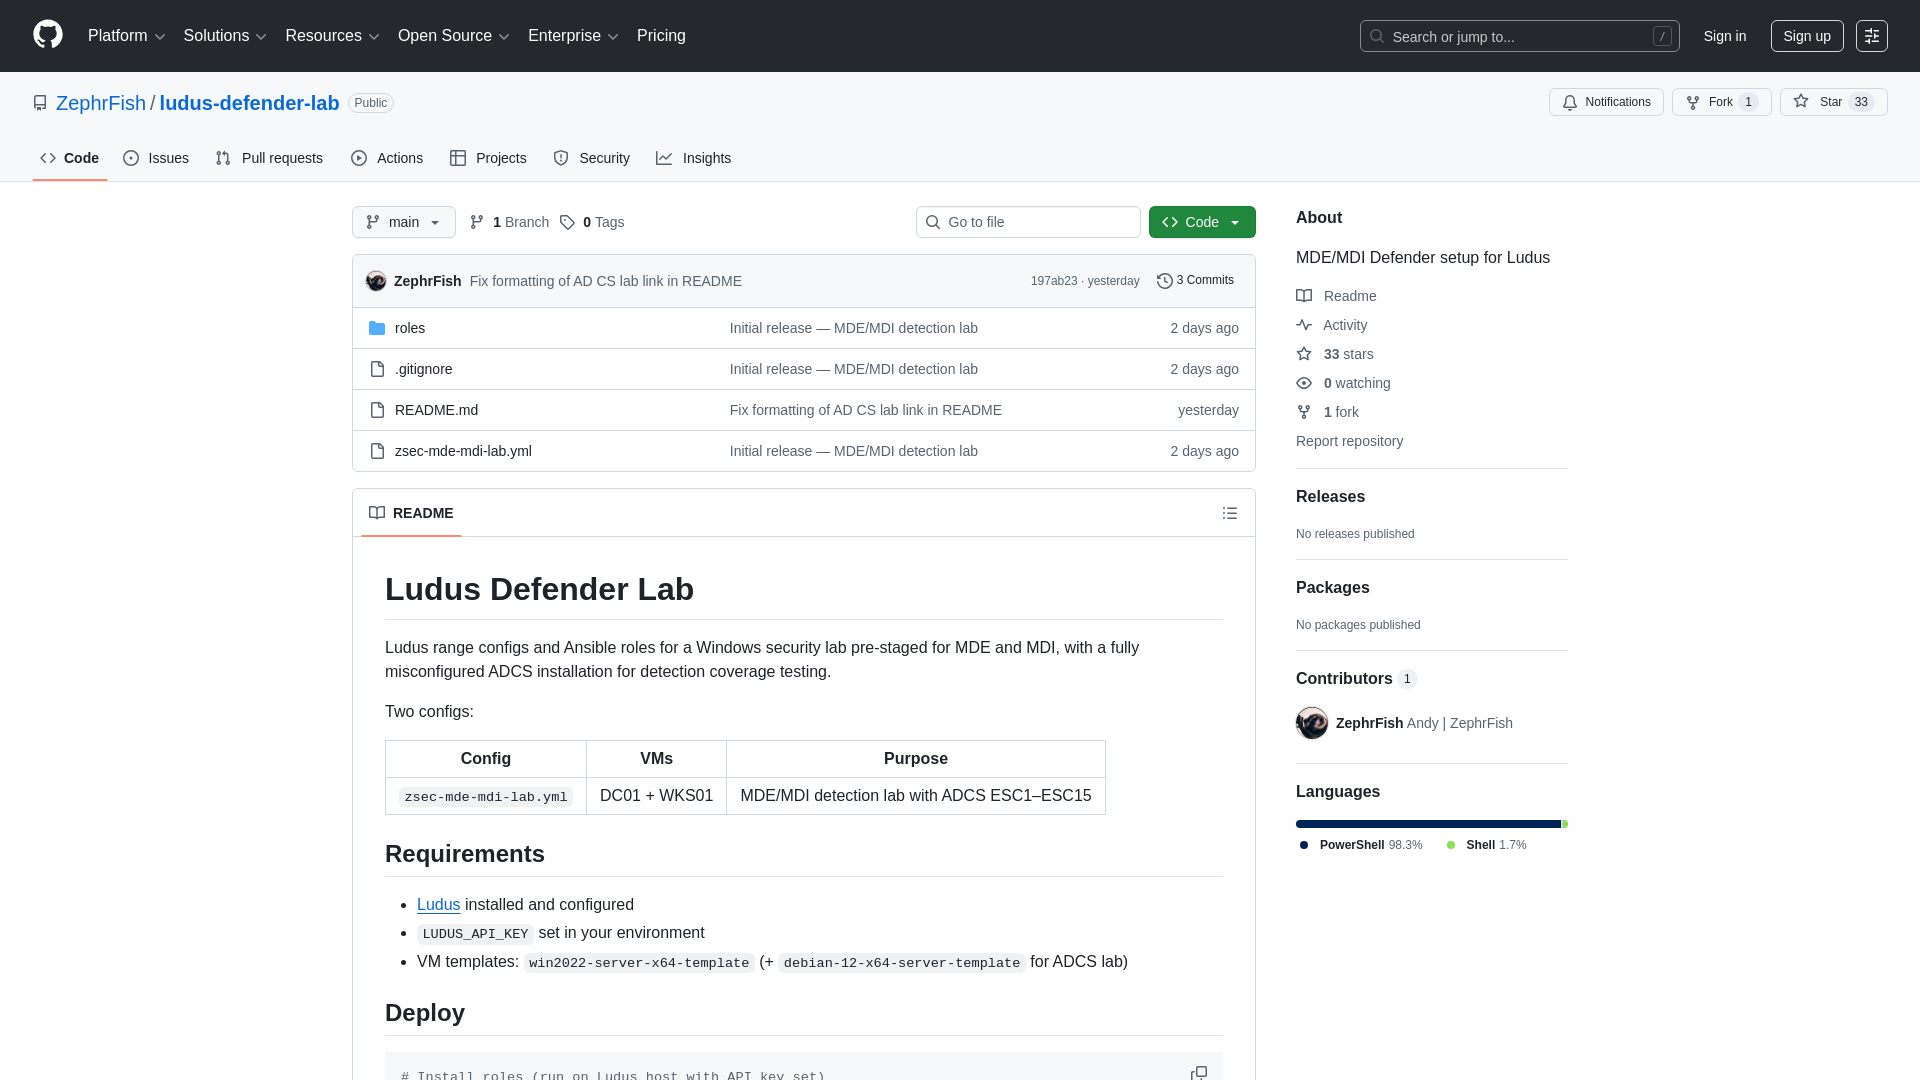Open the main branch dropdown
Viewport: 1920px width, 1080px height.
pyautogui.click(x=403, y=222)
